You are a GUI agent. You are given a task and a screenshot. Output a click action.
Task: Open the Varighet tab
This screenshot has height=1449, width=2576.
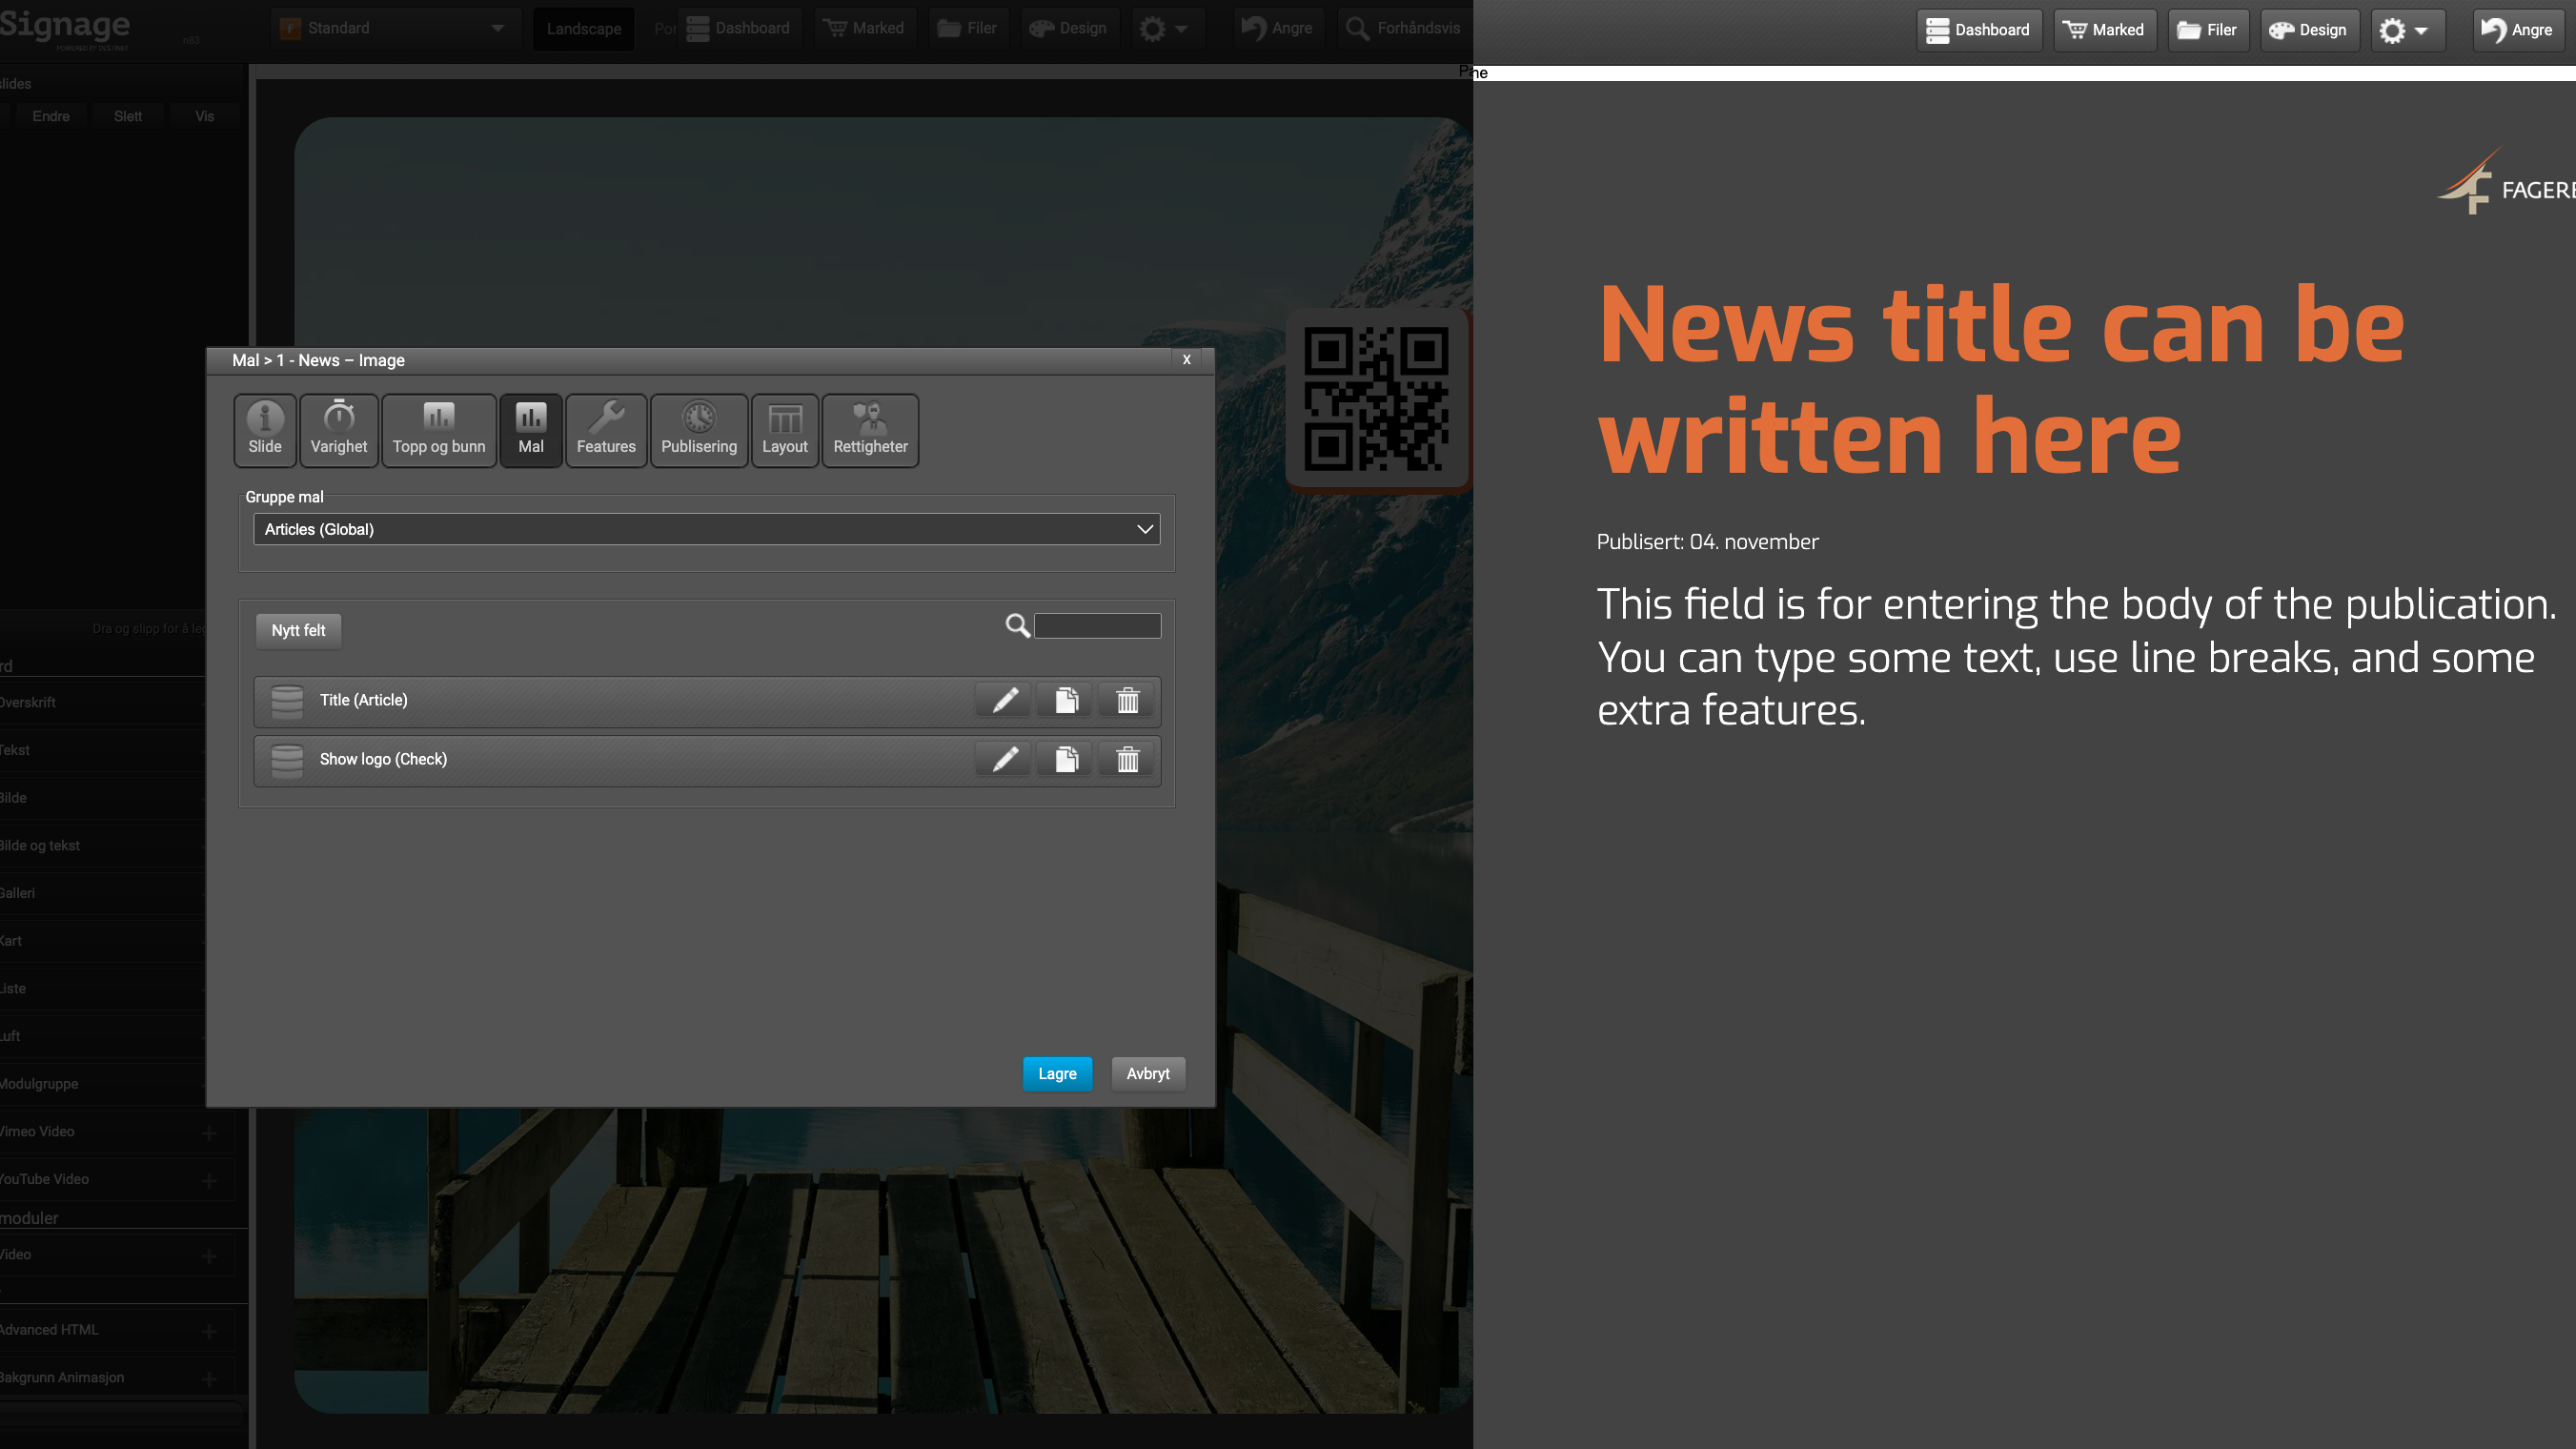coord(339,430)
